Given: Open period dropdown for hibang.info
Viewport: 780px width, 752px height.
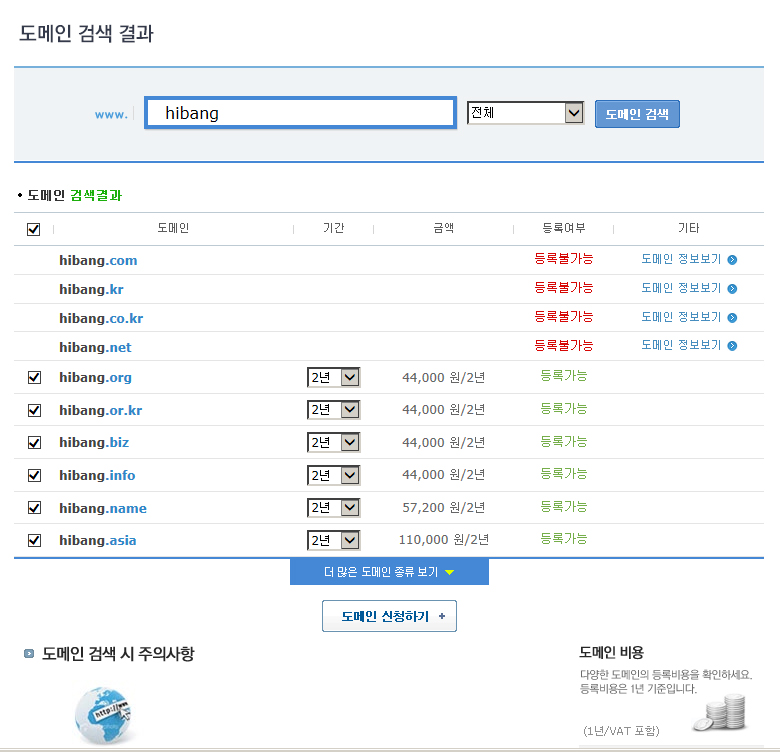Looking at the screenshot, I should pos(333,475).
